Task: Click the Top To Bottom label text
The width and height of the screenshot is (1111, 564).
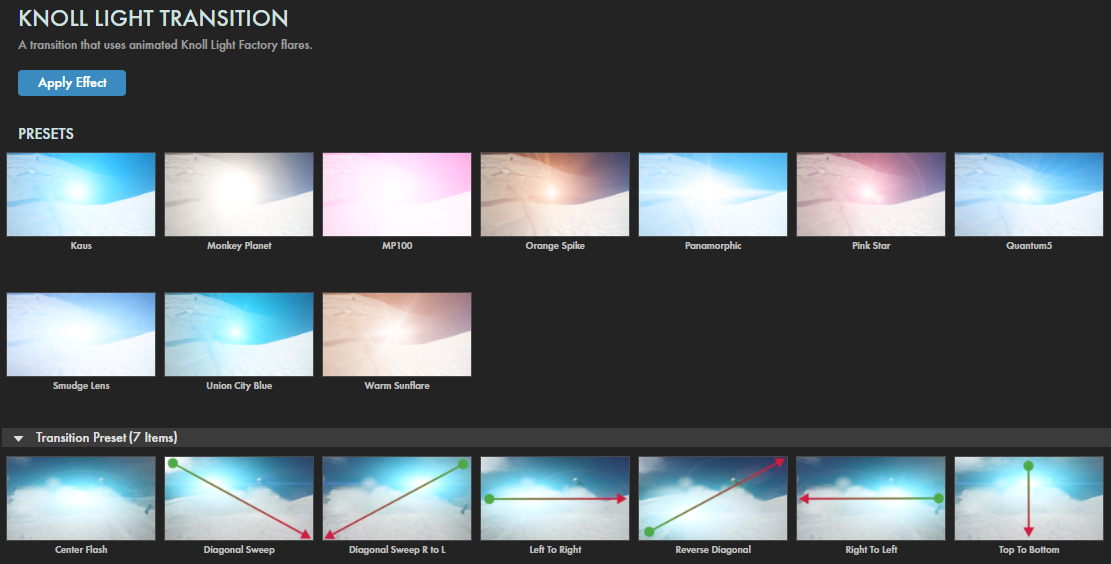Action: point(1029,550)
